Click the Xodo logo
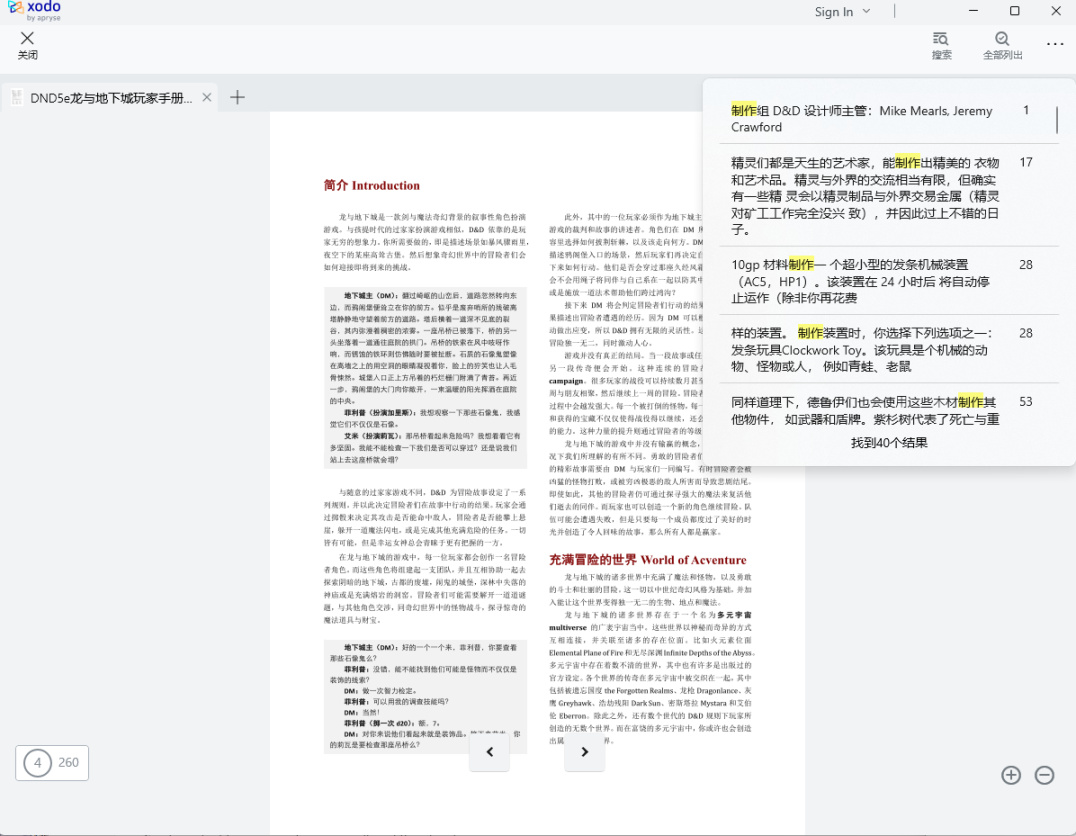 pos(34,10)
